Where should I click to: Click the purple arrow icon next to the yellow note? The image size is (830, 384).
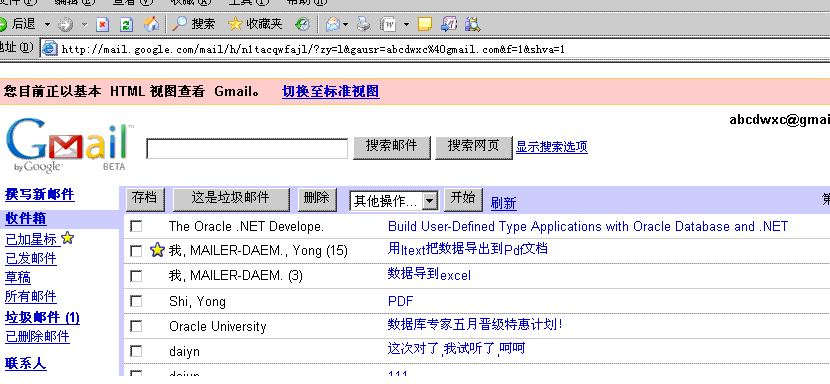(x=449, y=24)
